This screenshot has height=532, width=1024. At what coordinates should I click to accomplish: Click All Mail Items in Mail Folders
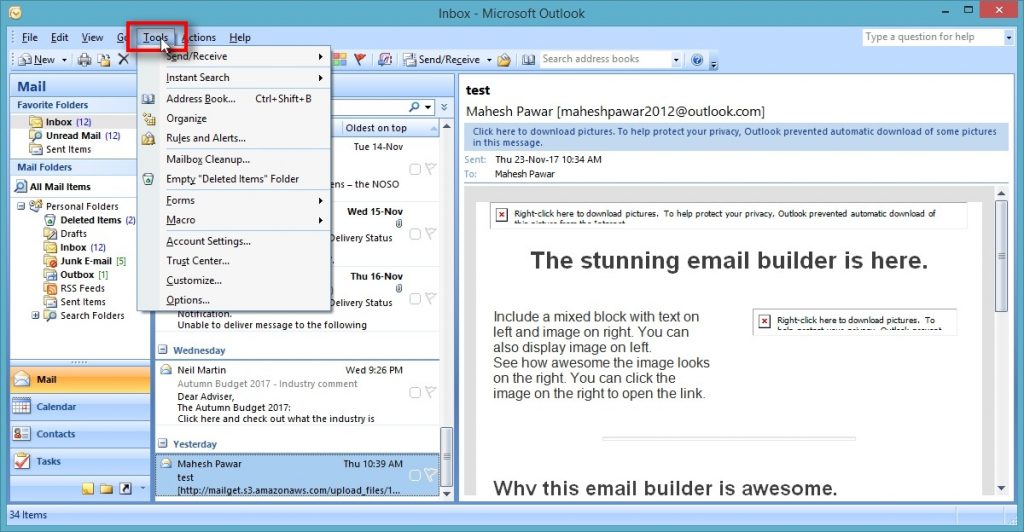coord(60,187)
